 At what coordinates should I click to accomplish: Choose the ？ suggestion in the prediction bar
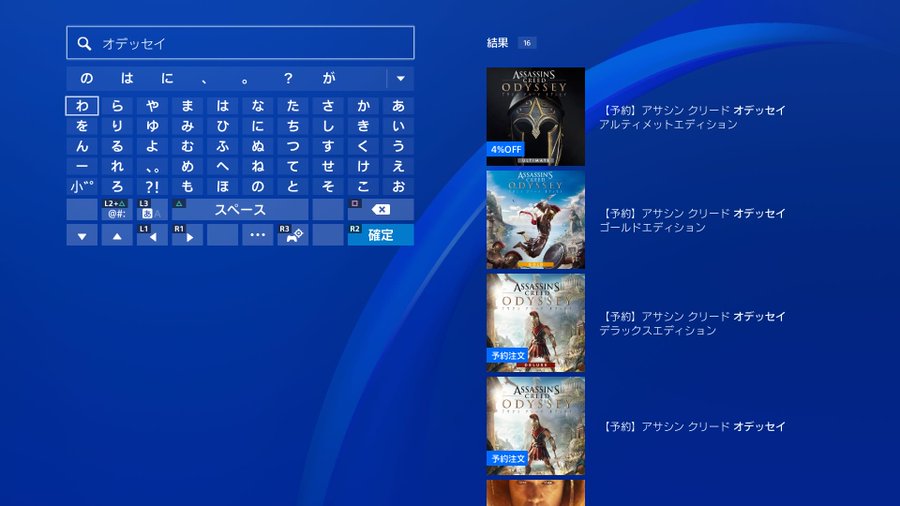[x=288, y=79]
